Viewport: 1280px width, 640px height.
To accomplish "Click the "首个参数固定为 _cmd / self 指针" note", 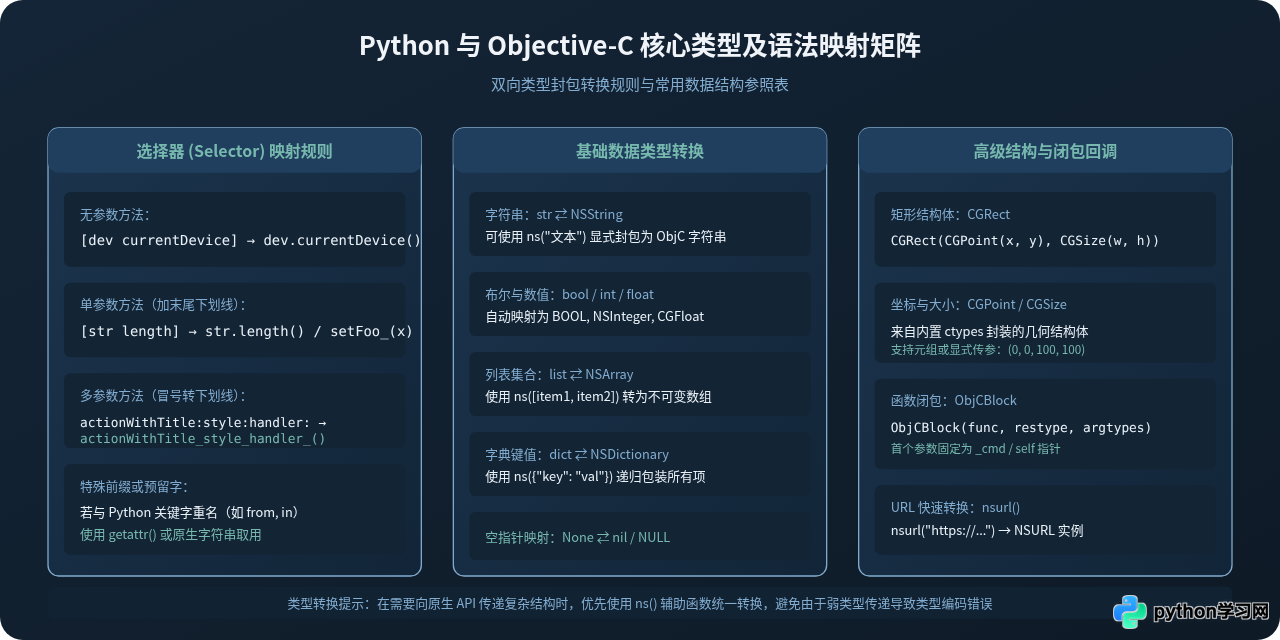I will click(975, 449).
